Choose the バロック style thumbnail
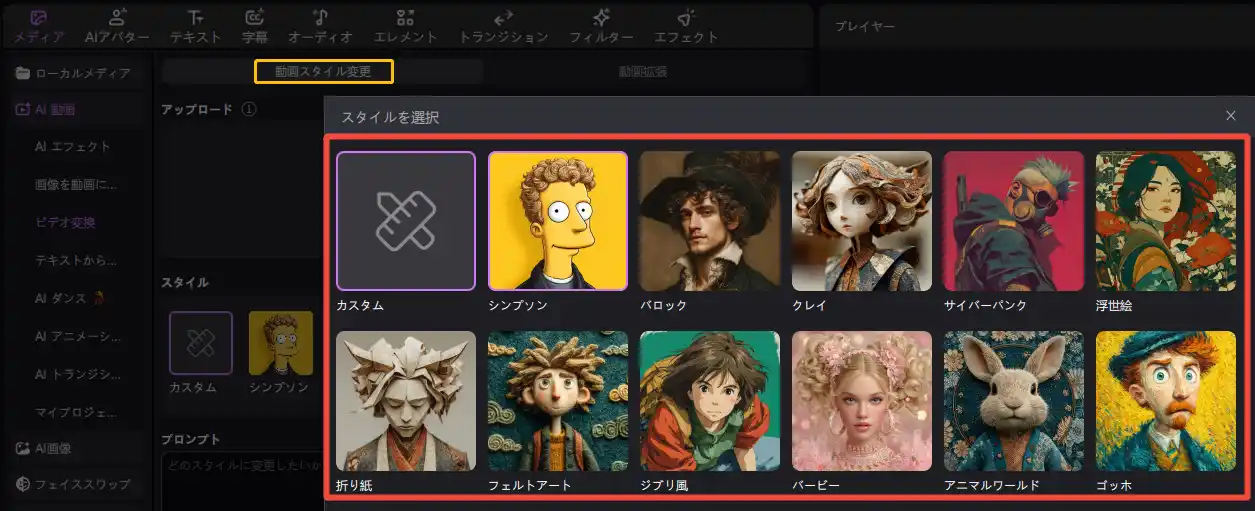The image size is (1255, 511). click(710, 221)
